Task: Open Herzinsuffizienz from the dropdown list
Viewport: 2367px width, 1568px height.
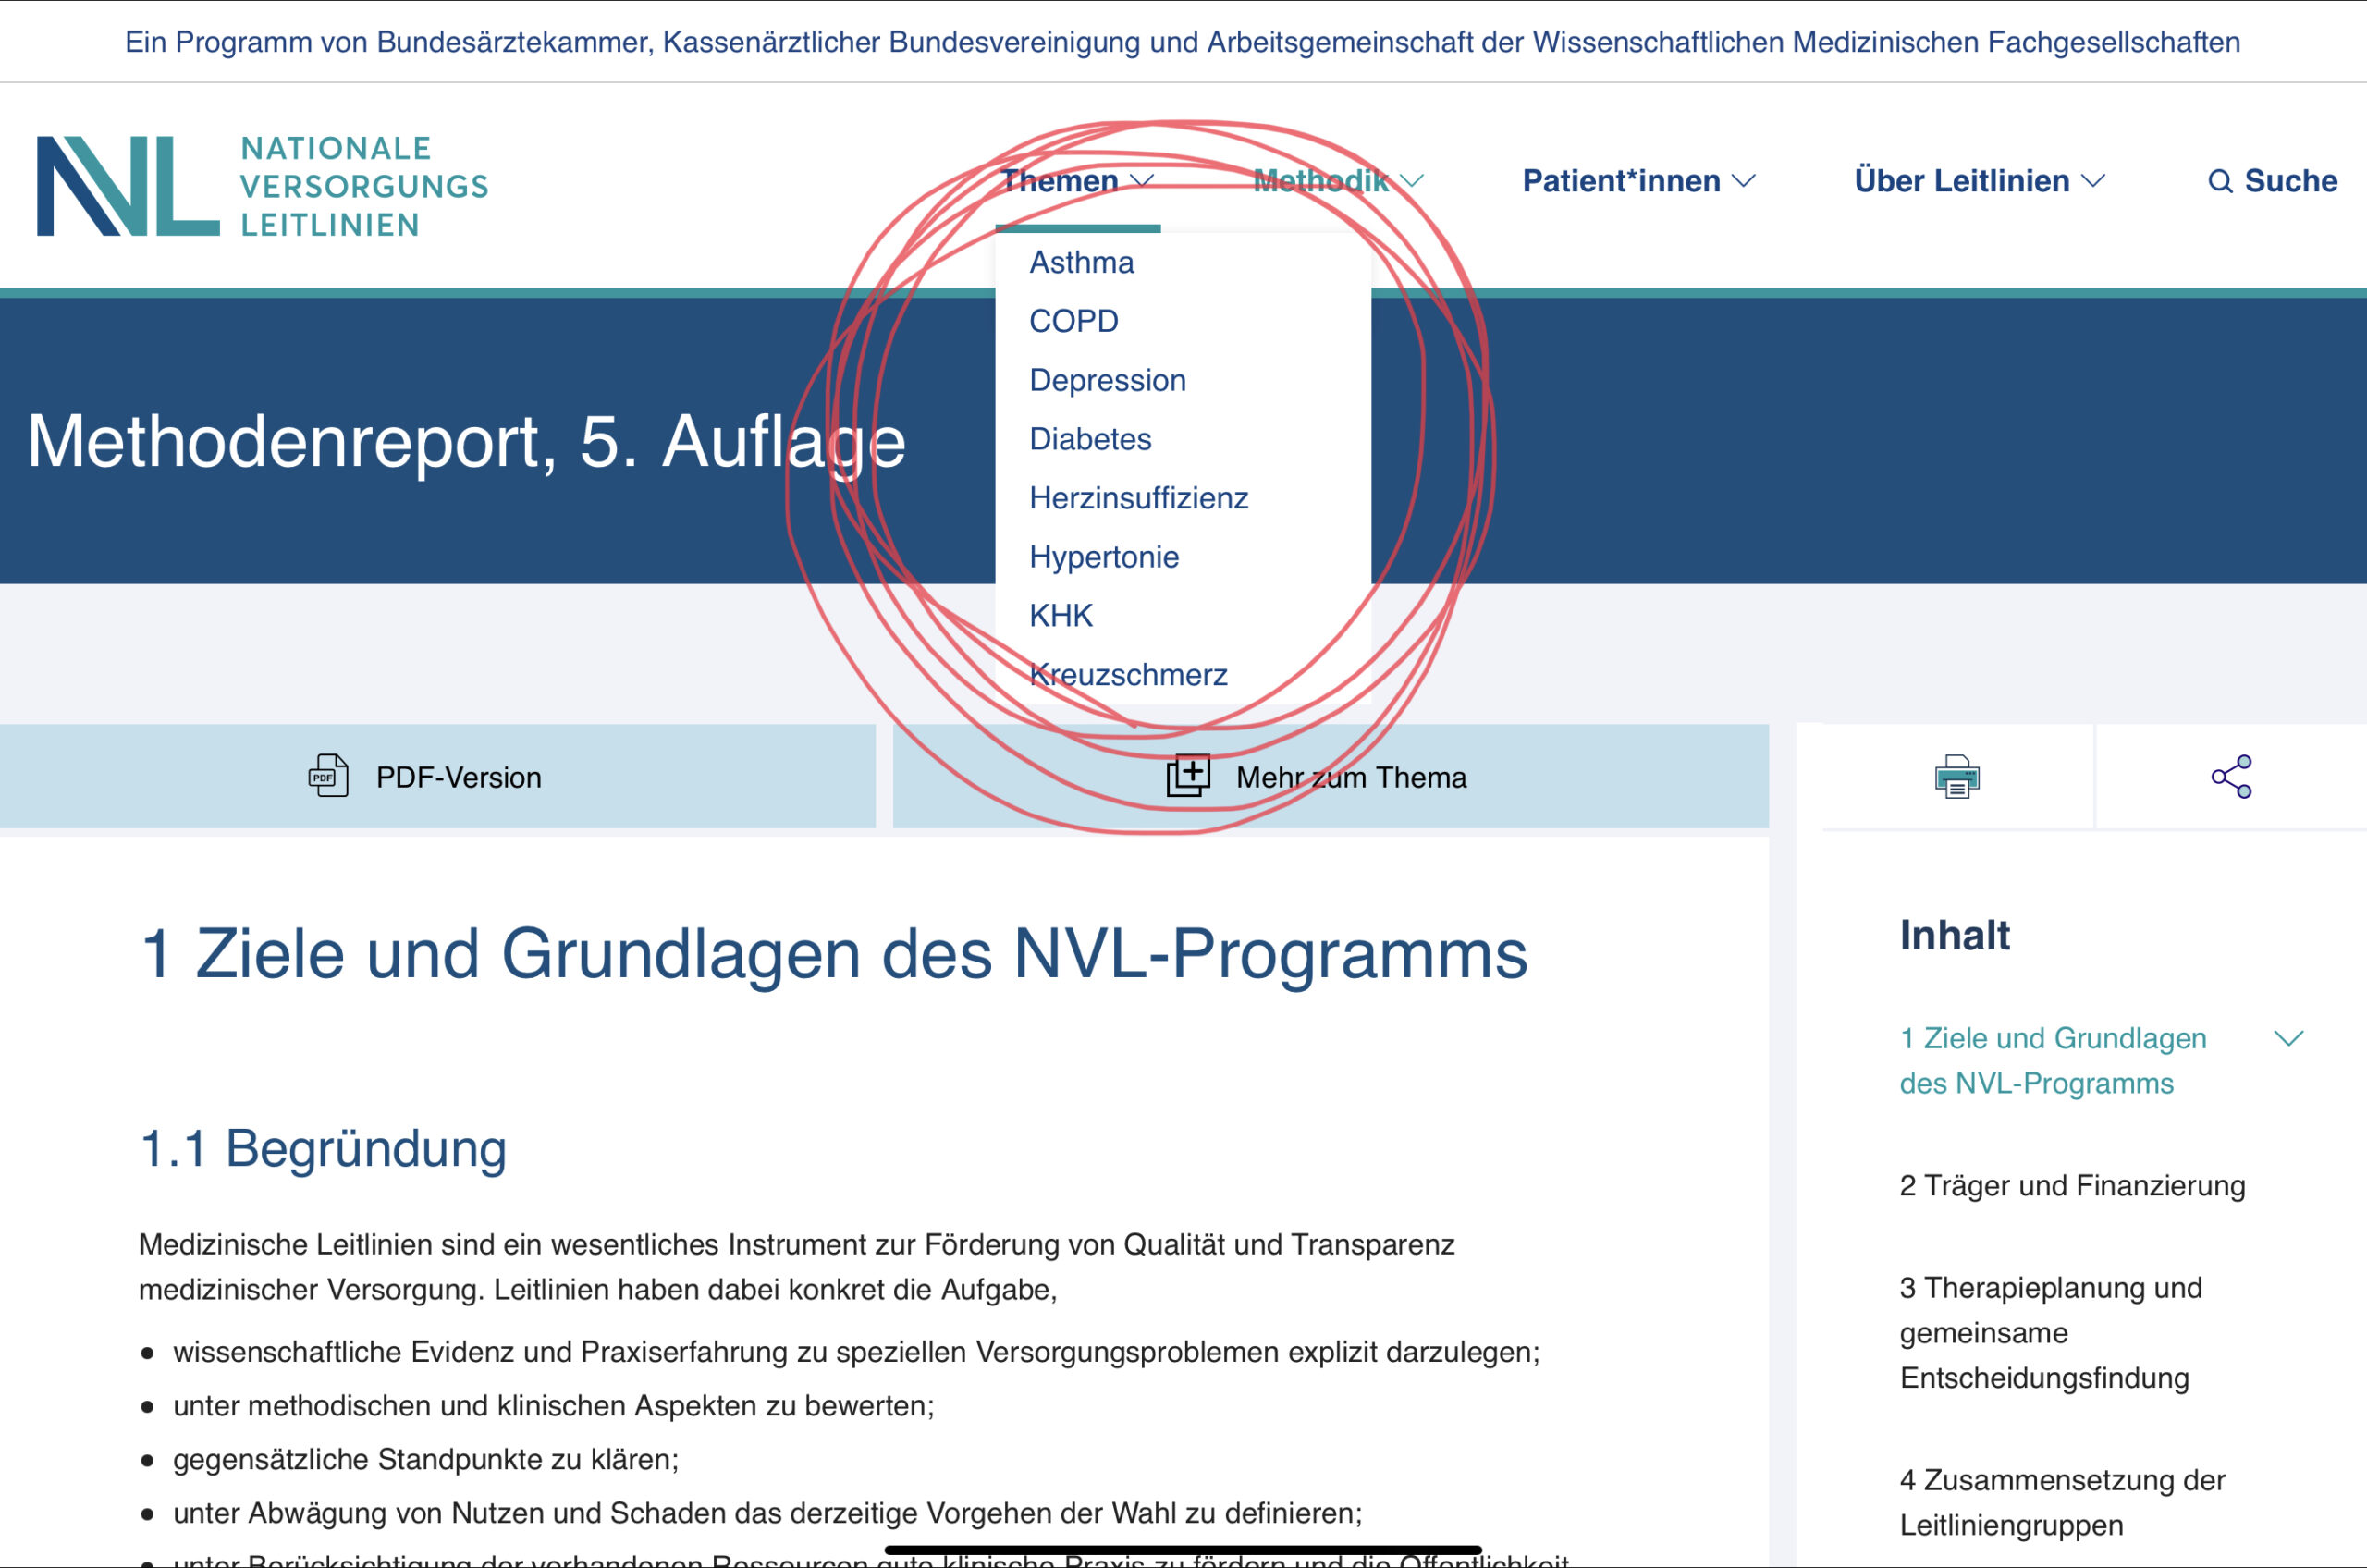Action: (x=1139, y=498)
